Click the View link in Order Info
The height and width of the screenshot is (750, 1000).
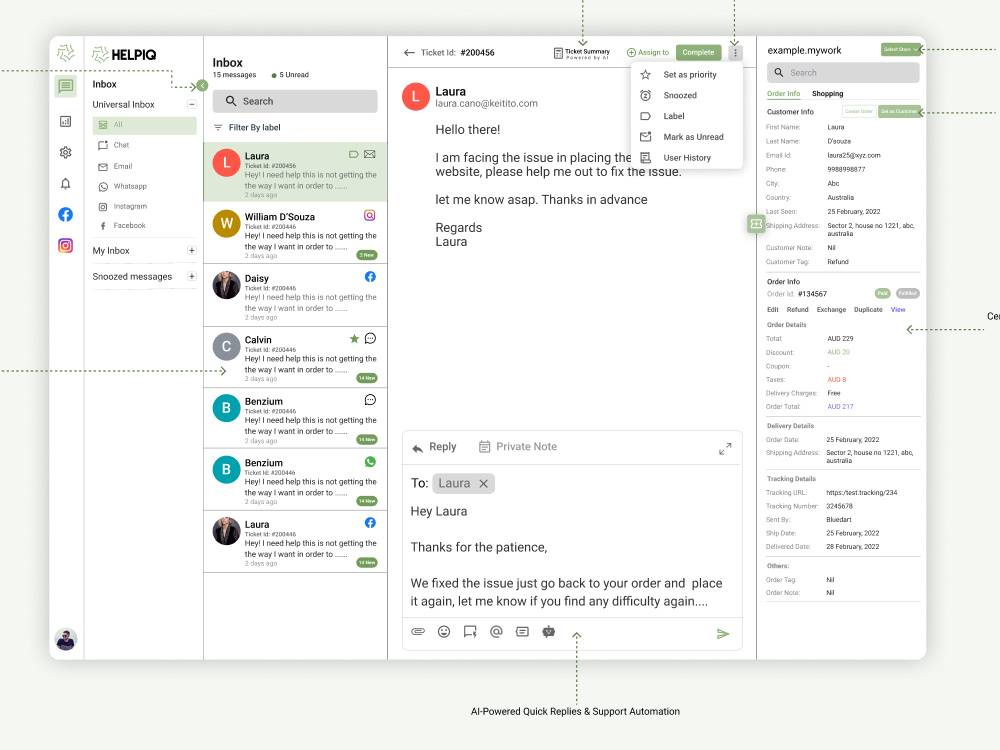[x=898, y=309]
